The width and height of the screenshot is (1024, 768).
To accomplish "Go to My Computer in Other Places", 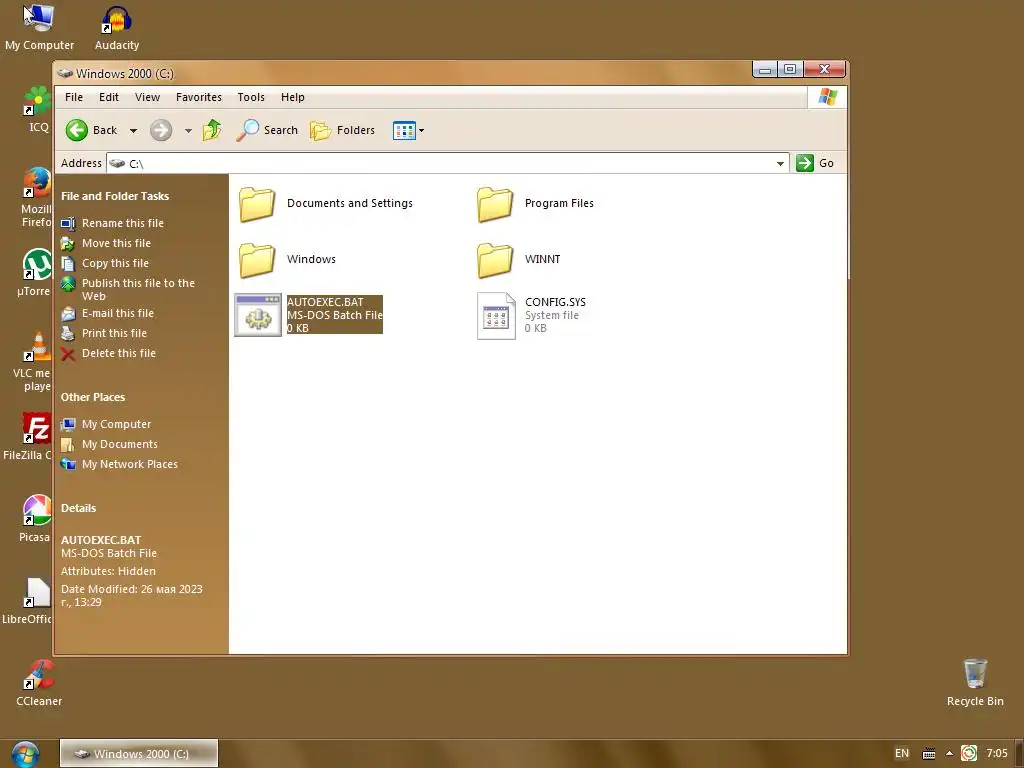I will (x=106, y=424).
